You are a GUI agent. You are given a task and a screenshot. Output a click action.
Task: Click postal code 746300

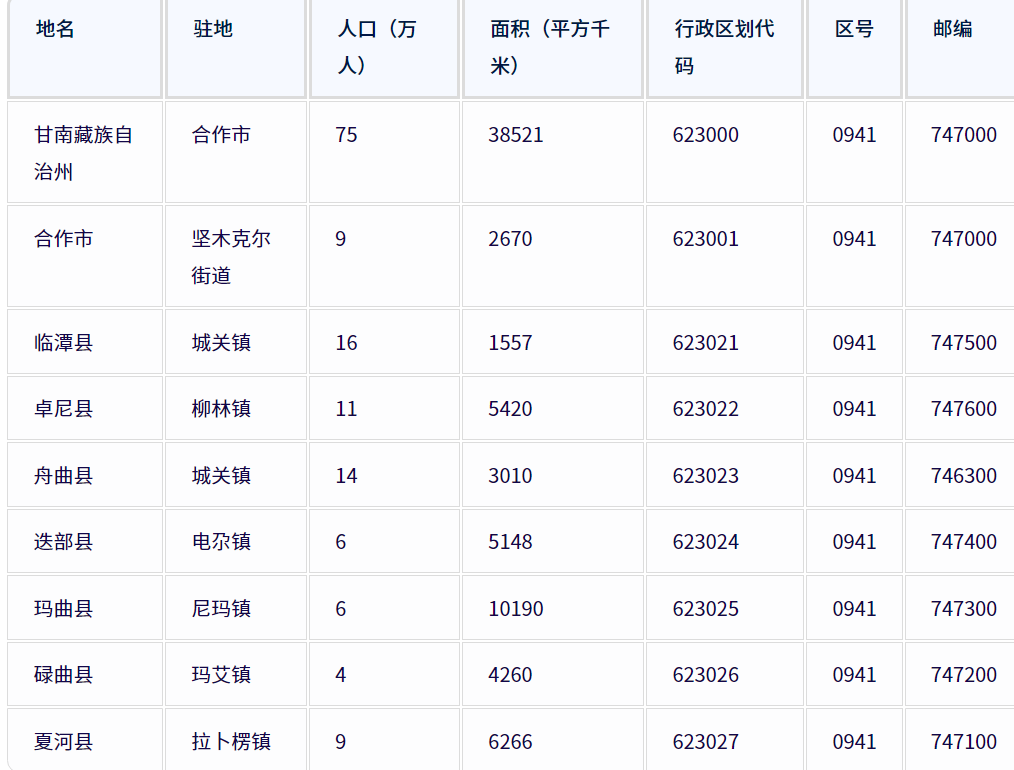pyautogui.click(x=964, y=475)
